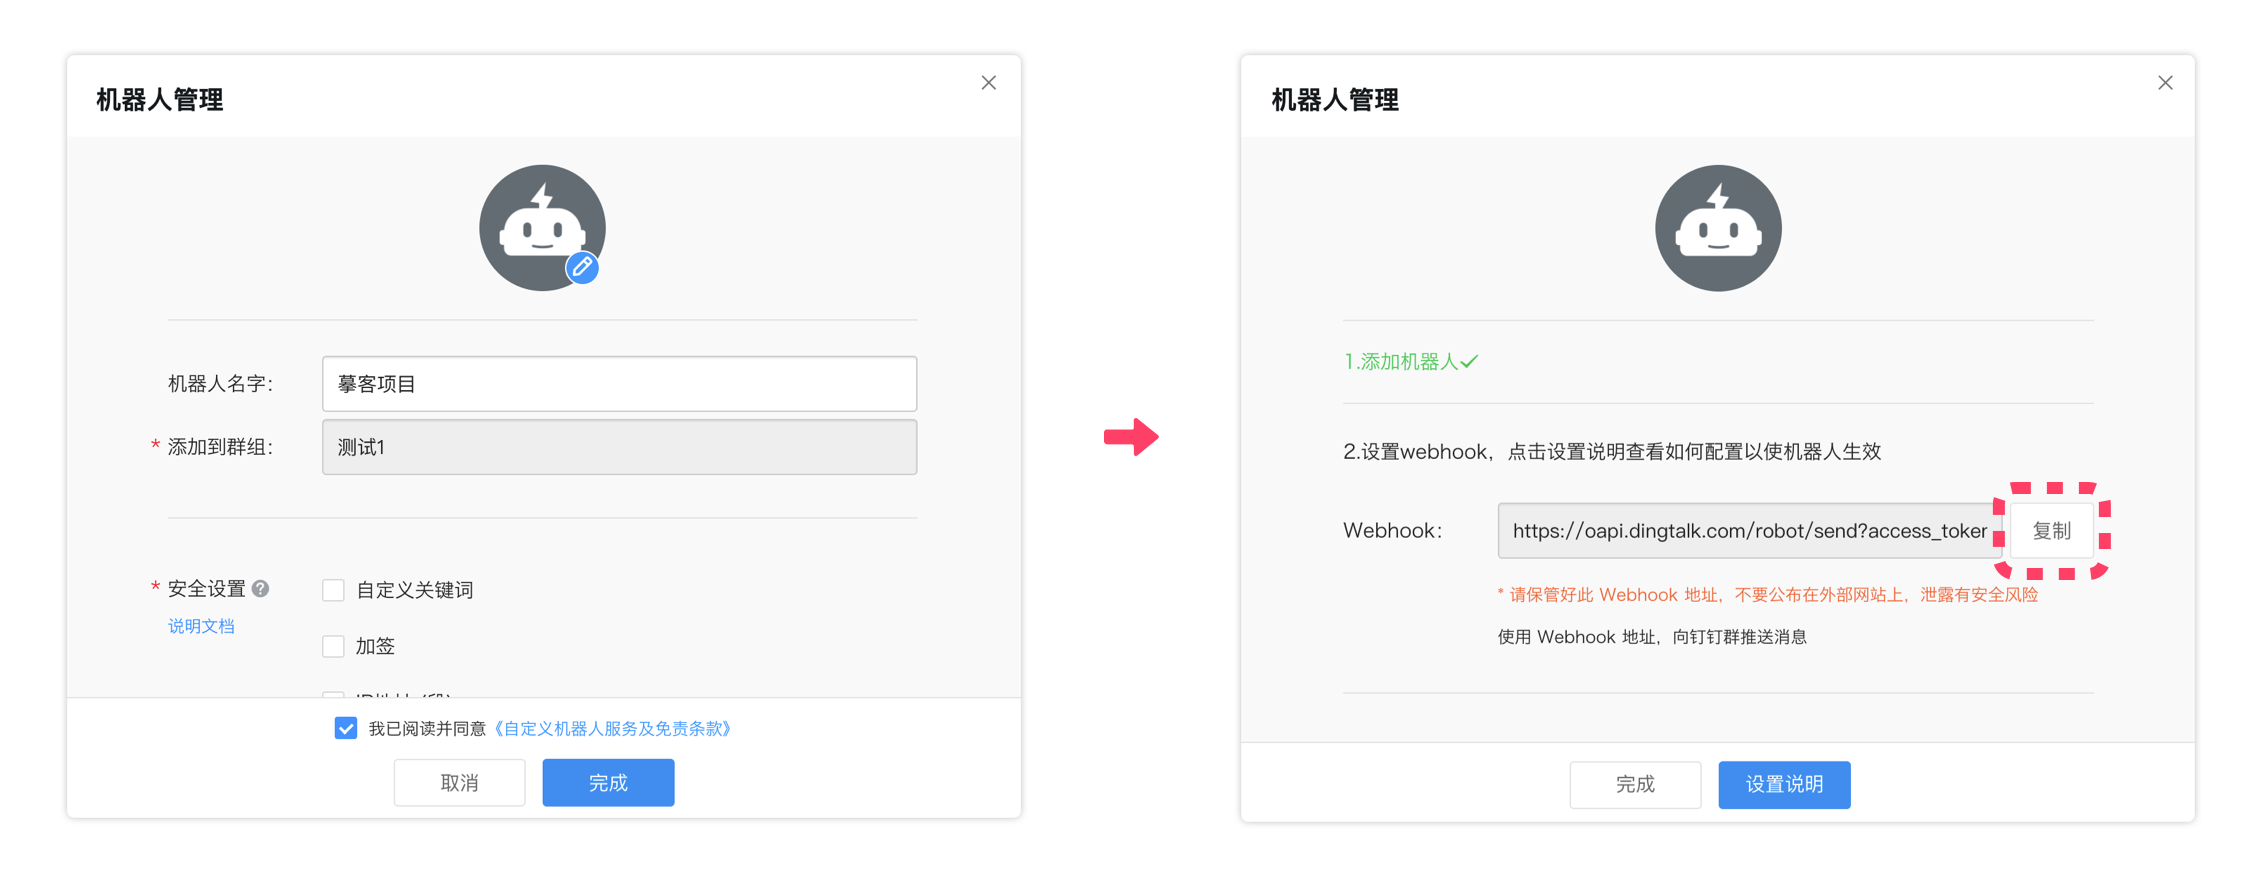Click the robot avatar in the Webhook dialog
The height and width of the screenshot is (888, 2264).
pyautogui.click(x=1717, y=228)
